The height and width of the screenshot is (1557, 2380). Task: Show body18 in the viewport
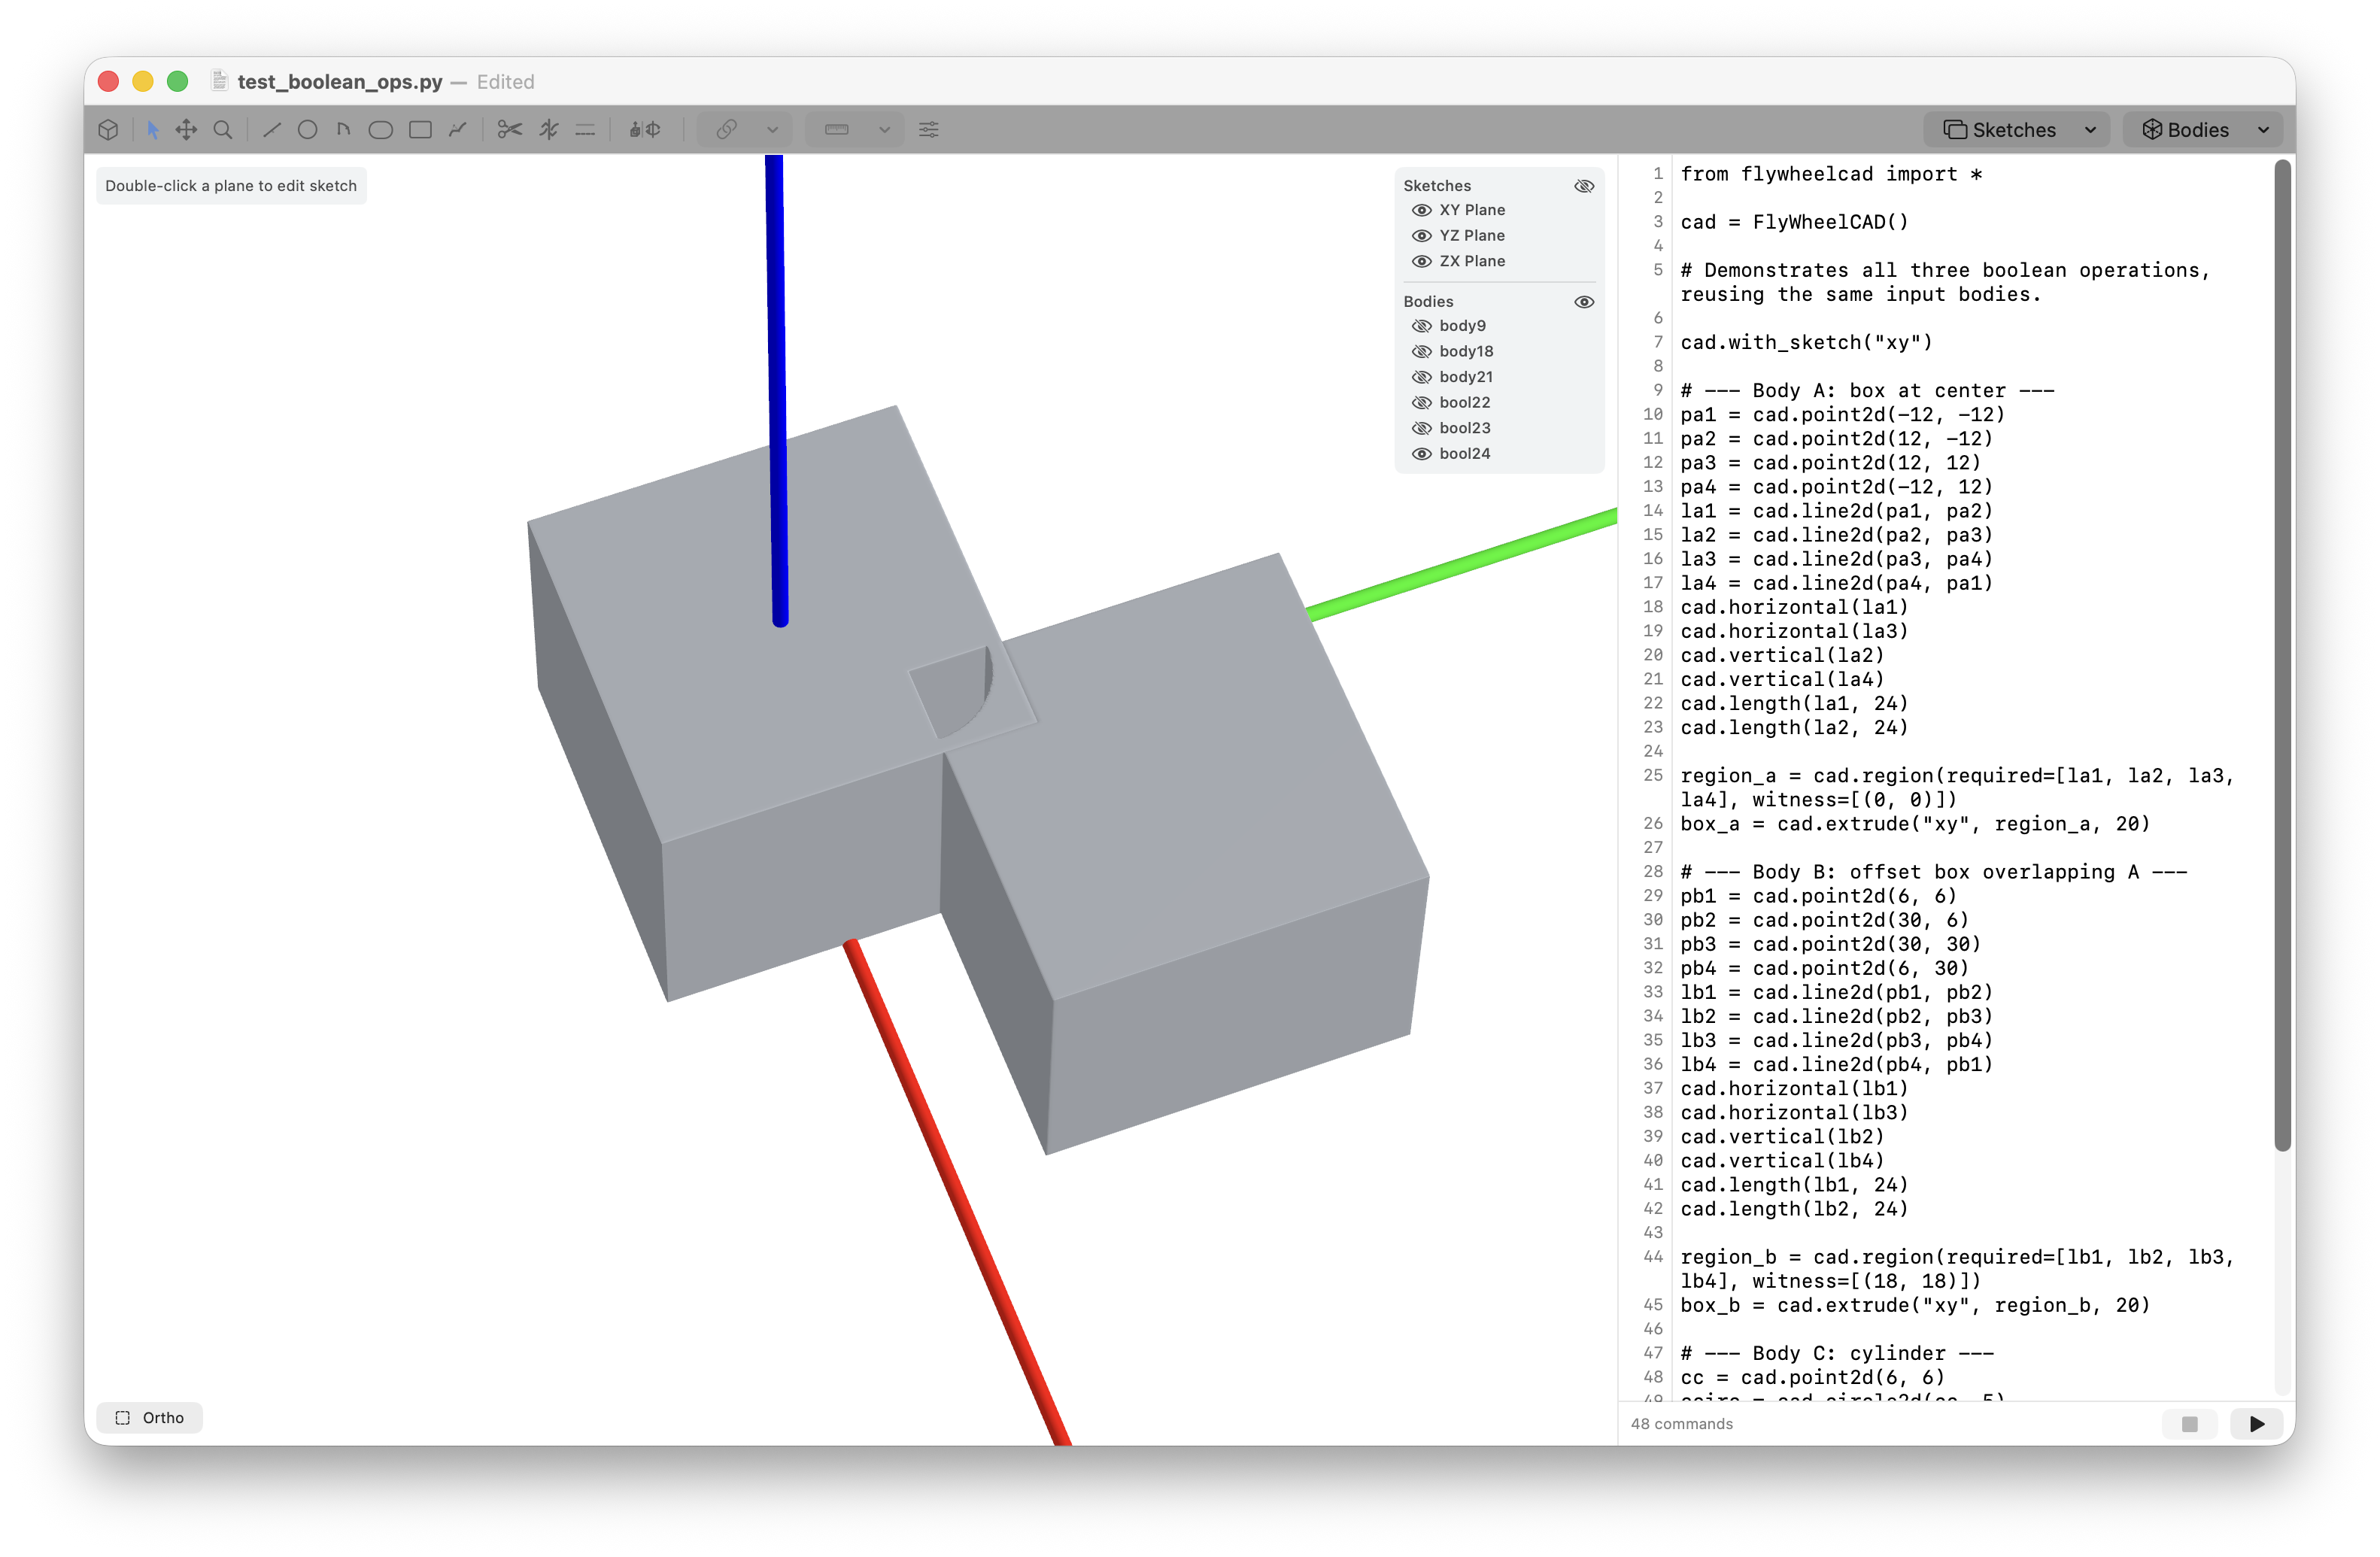(1421, 351)
